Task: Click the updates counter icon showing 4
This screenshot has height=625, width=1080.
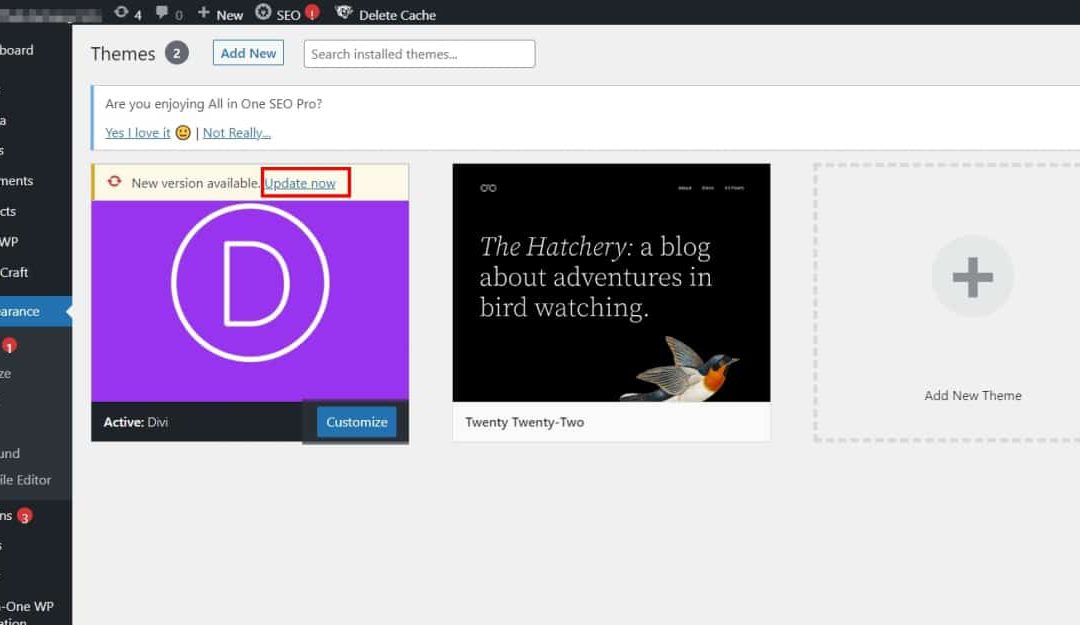Action: [127, 13]
